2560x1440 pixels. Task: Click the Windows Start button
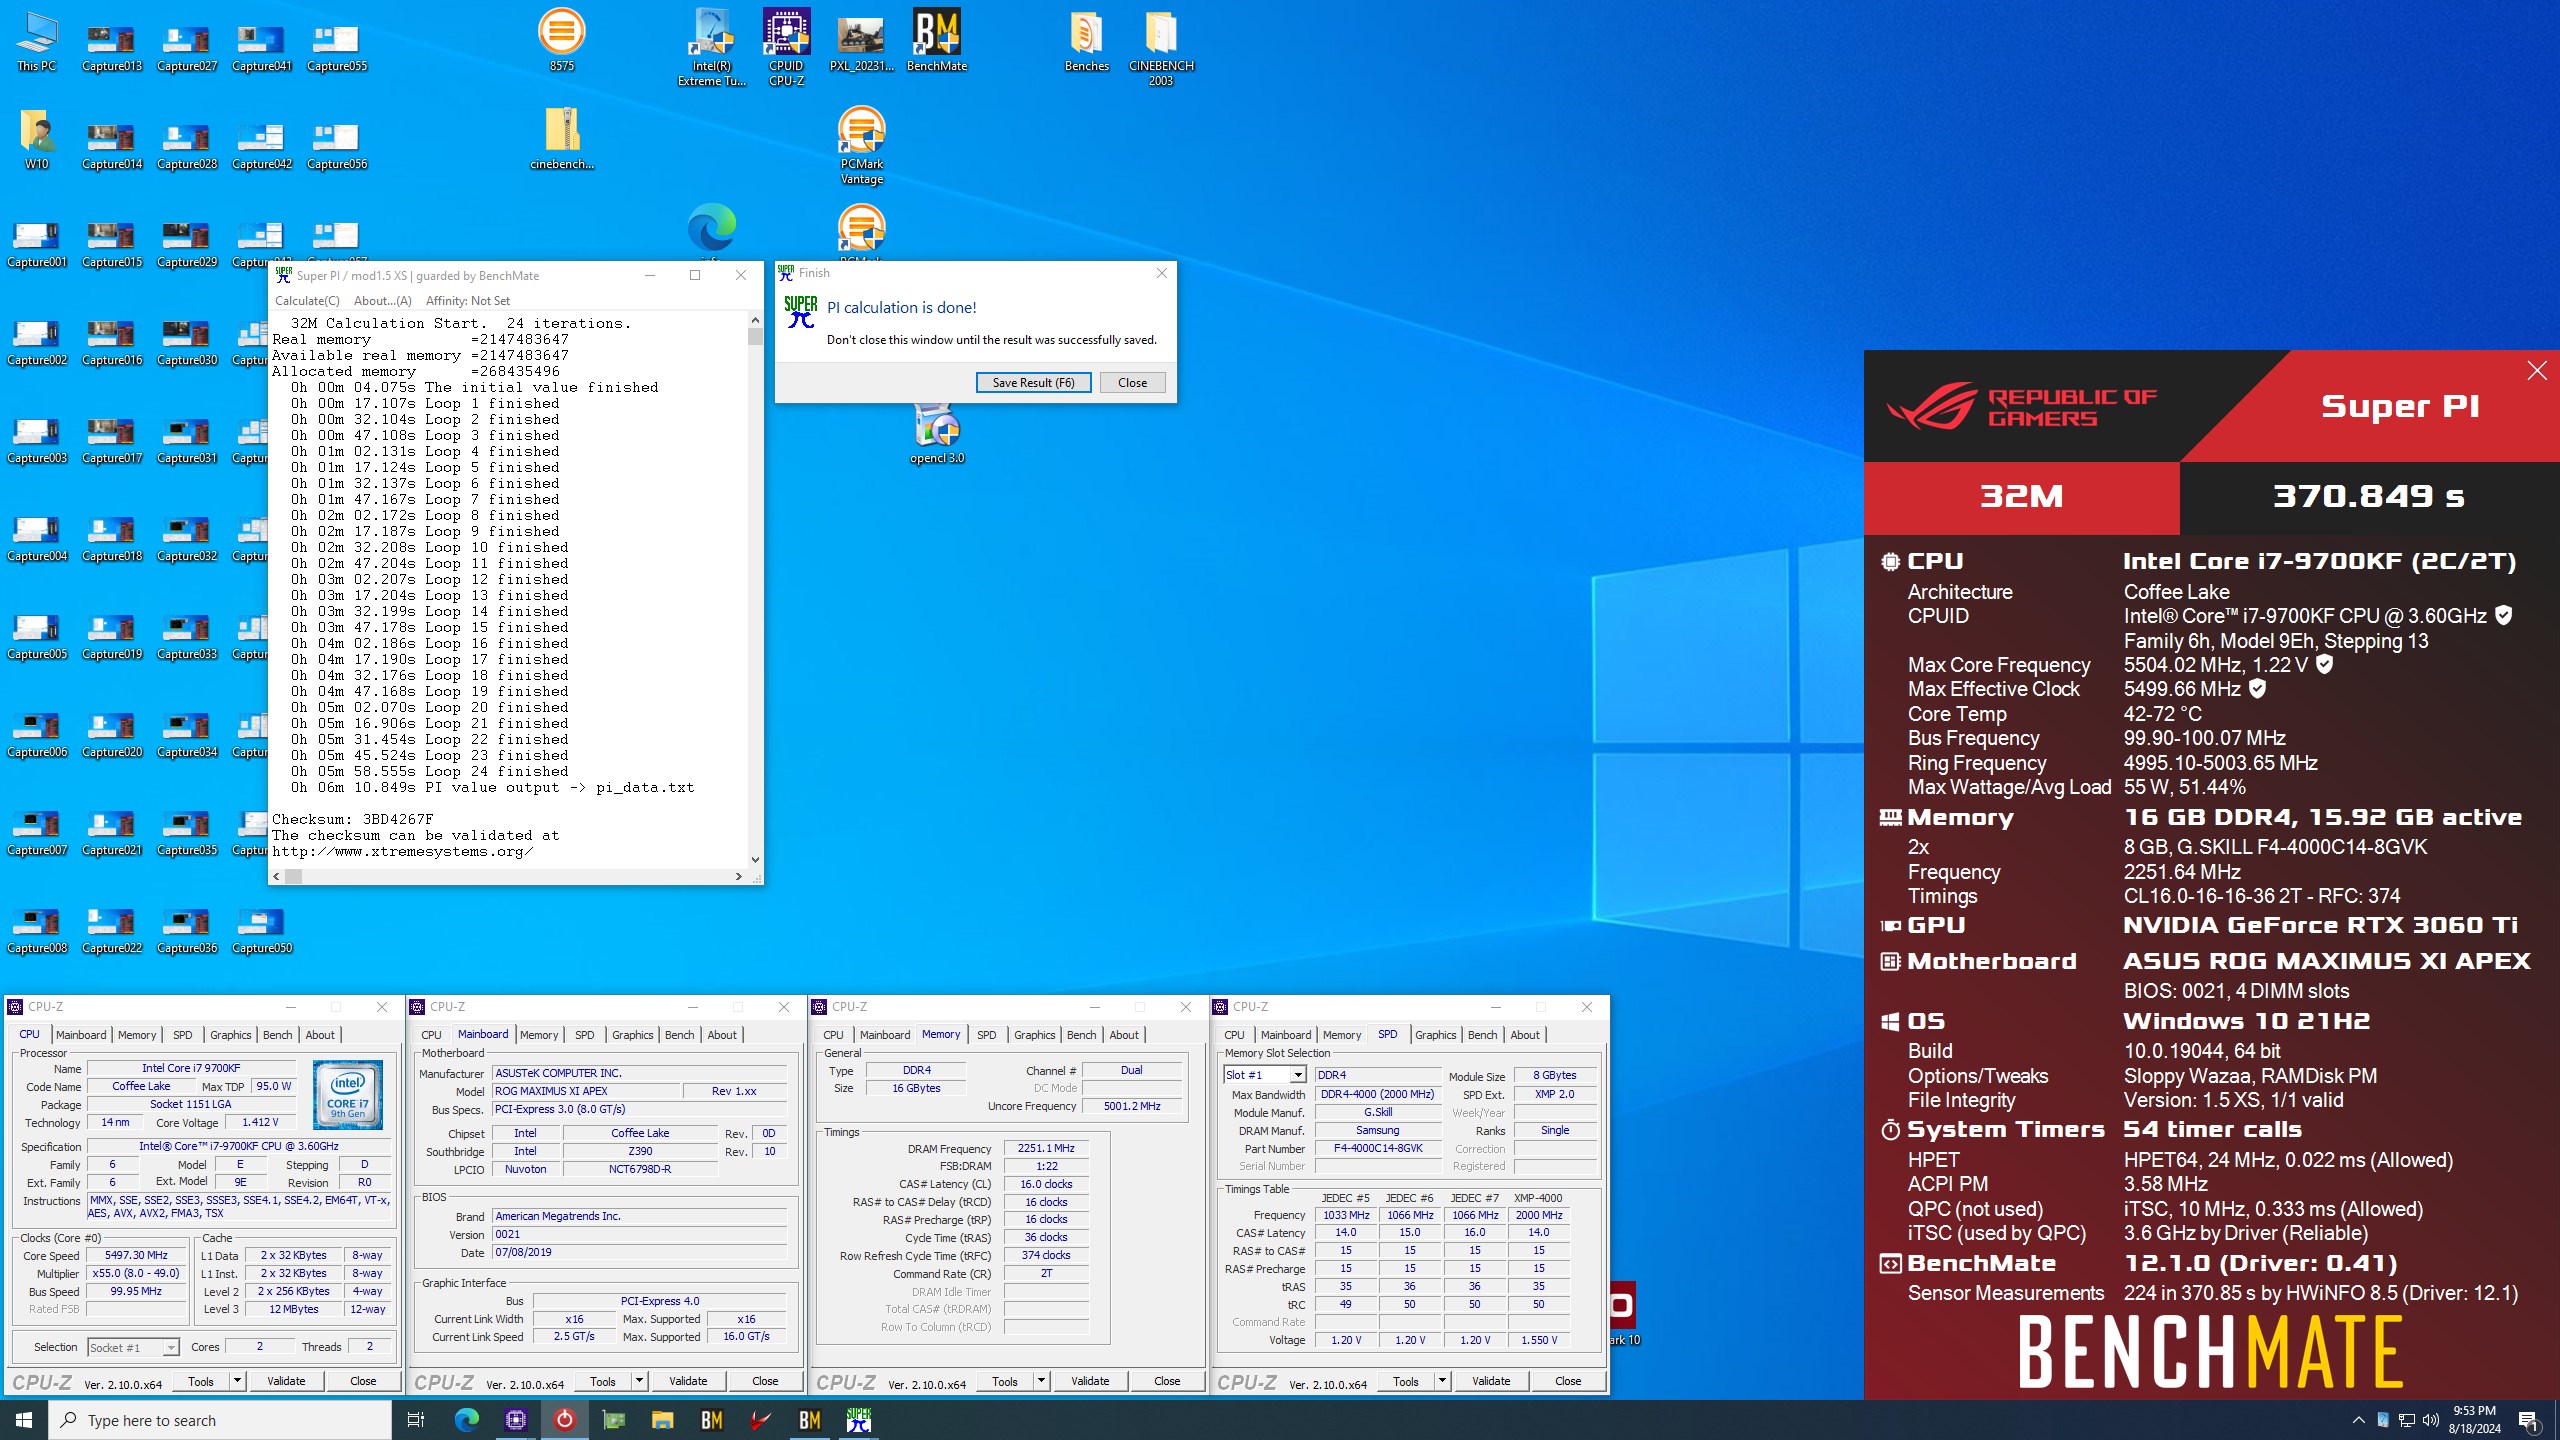(x=24, y=1420)
